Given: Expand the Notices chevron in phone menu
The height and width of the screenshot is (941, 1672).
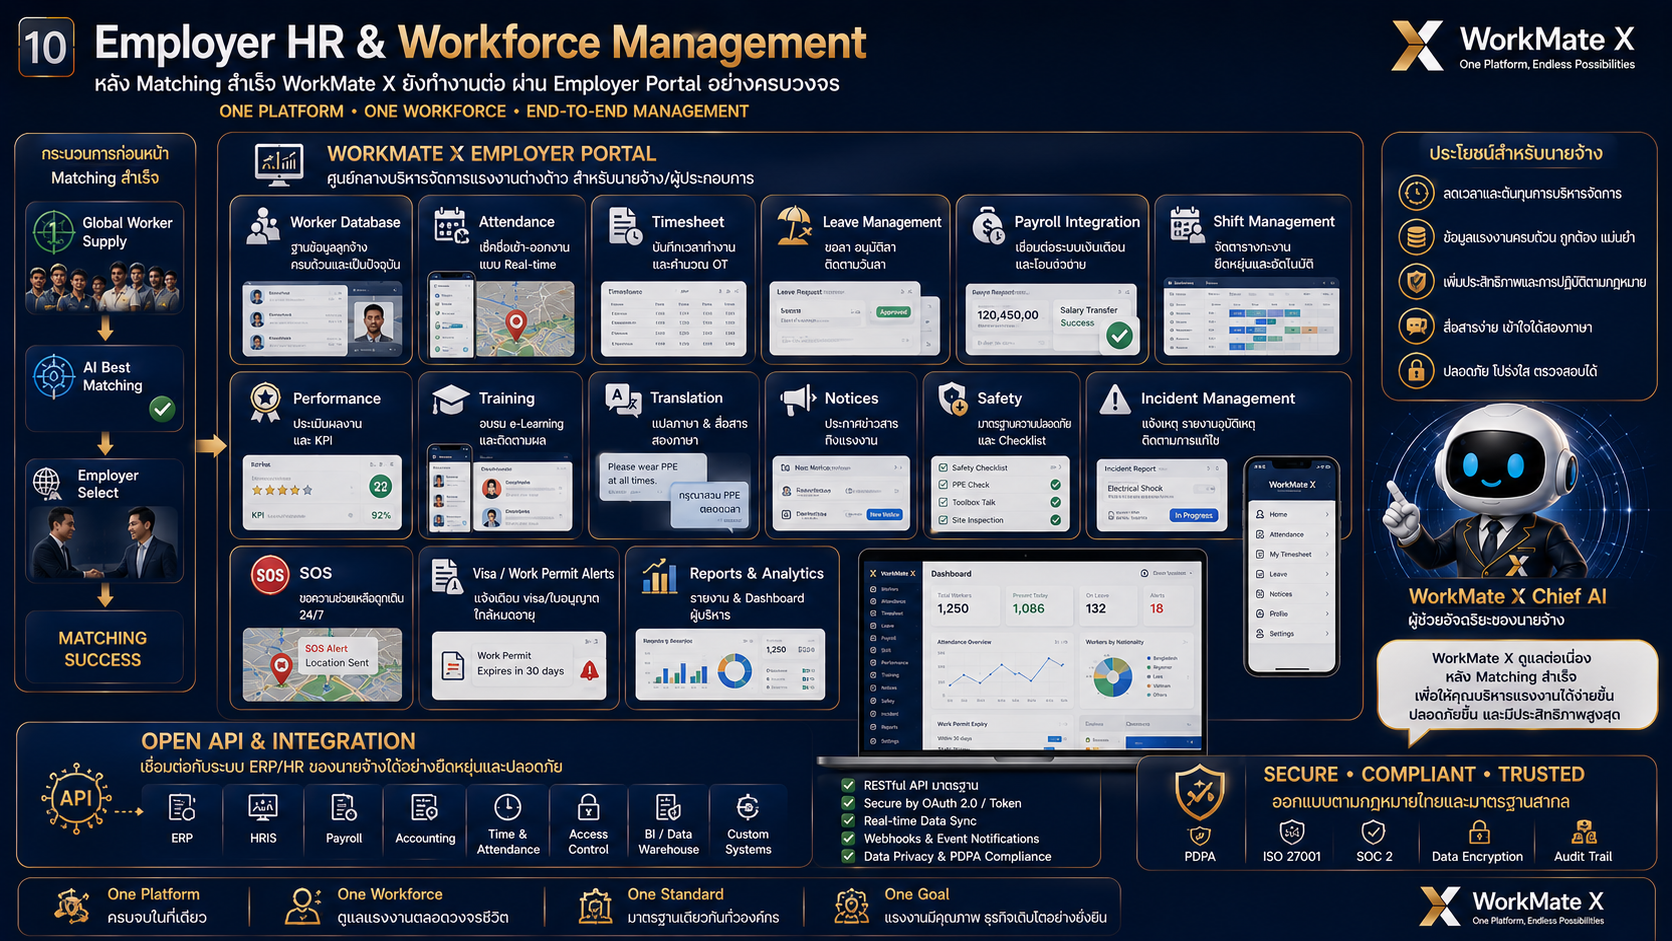Looking at the screenshot, I should point(1327,594).
